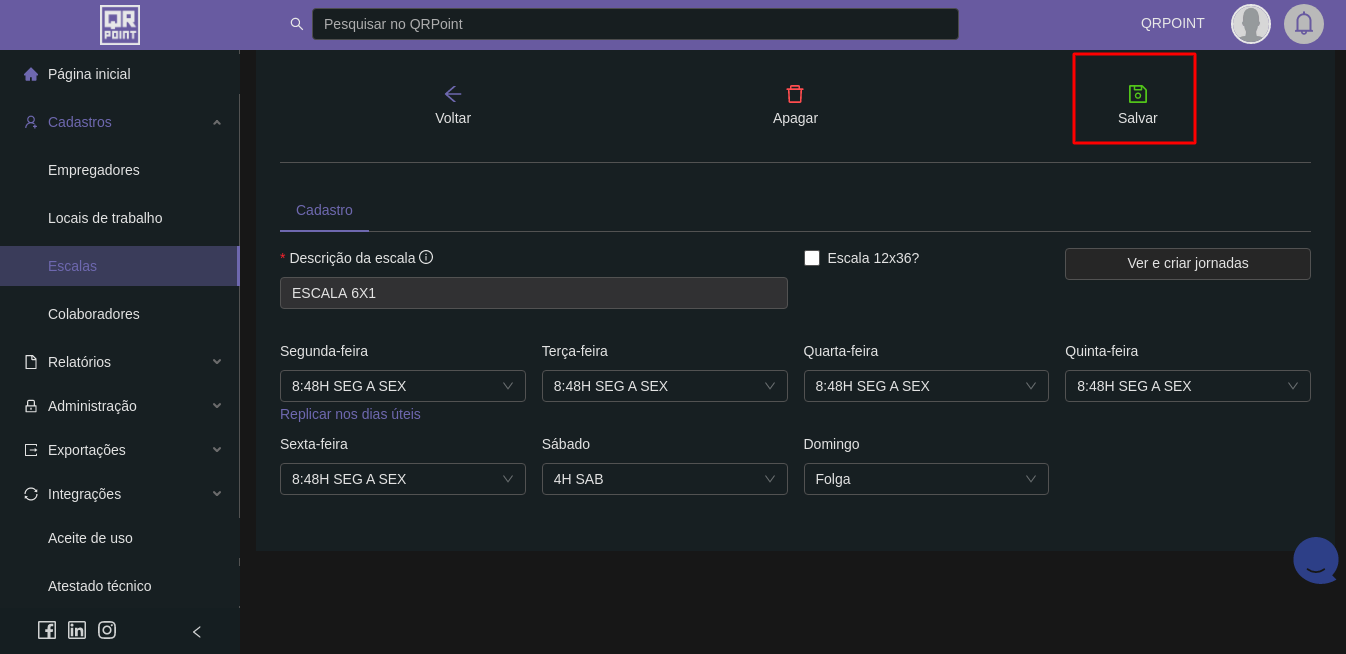Expand the Relatórios menu
This screenshot has height=654, width=1346.
tap(120, 362)
